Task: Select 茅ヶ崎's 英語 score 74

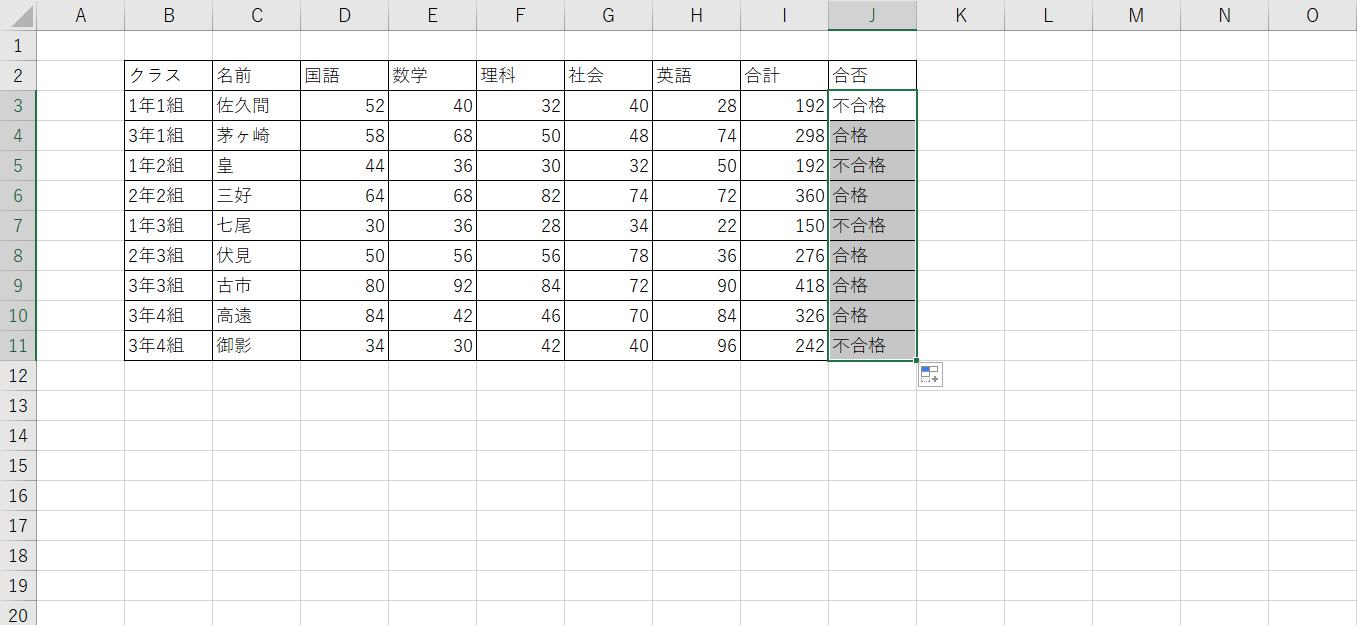Action: point(696,135)
